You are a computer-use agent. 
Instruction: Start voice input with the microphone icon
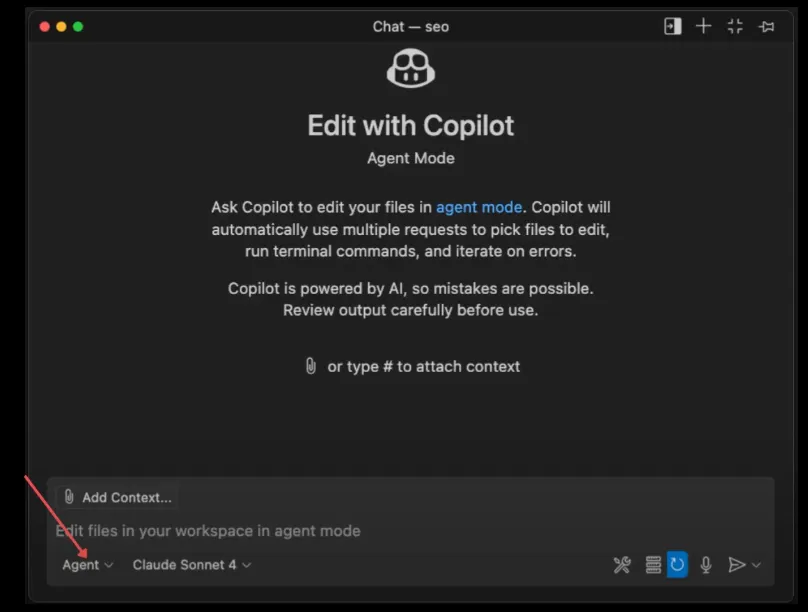pyautogui.click(x=706, y=564)
